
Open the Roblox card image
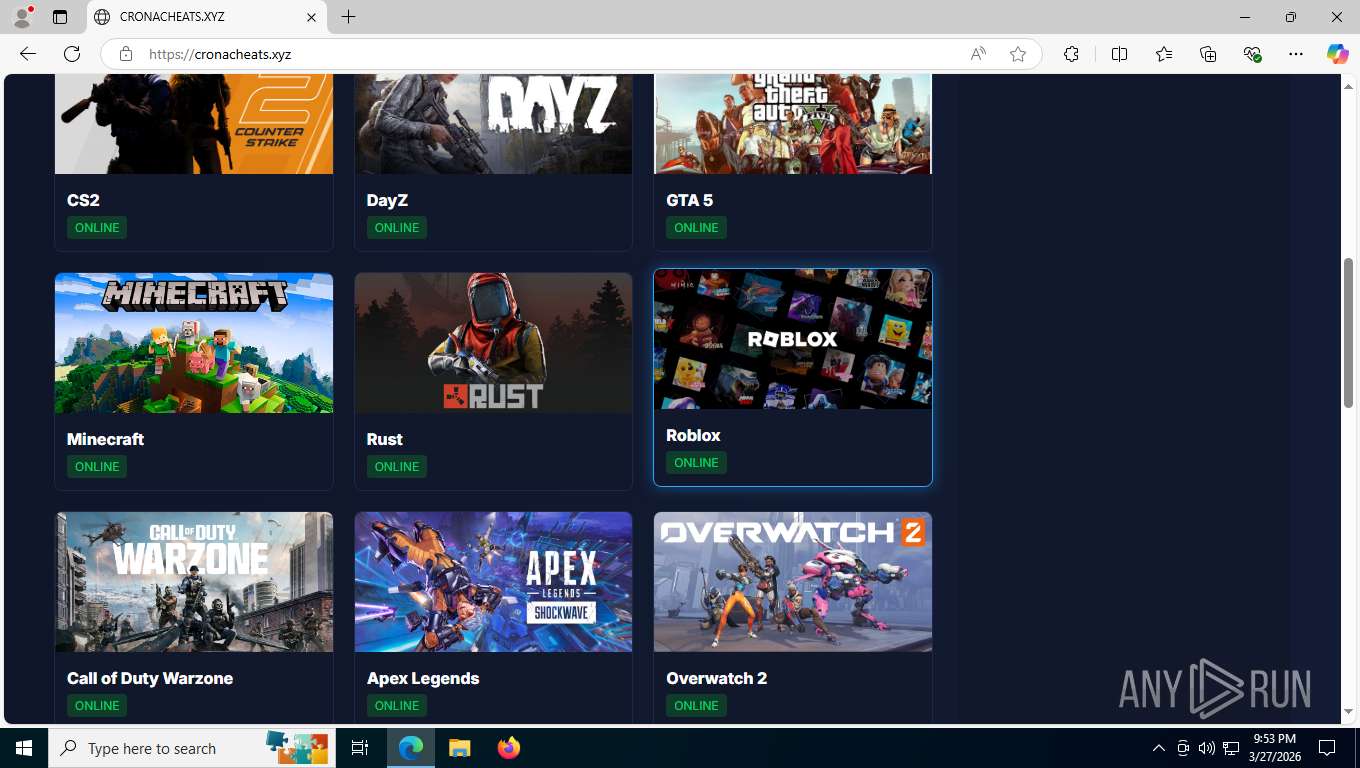(793, 339)
